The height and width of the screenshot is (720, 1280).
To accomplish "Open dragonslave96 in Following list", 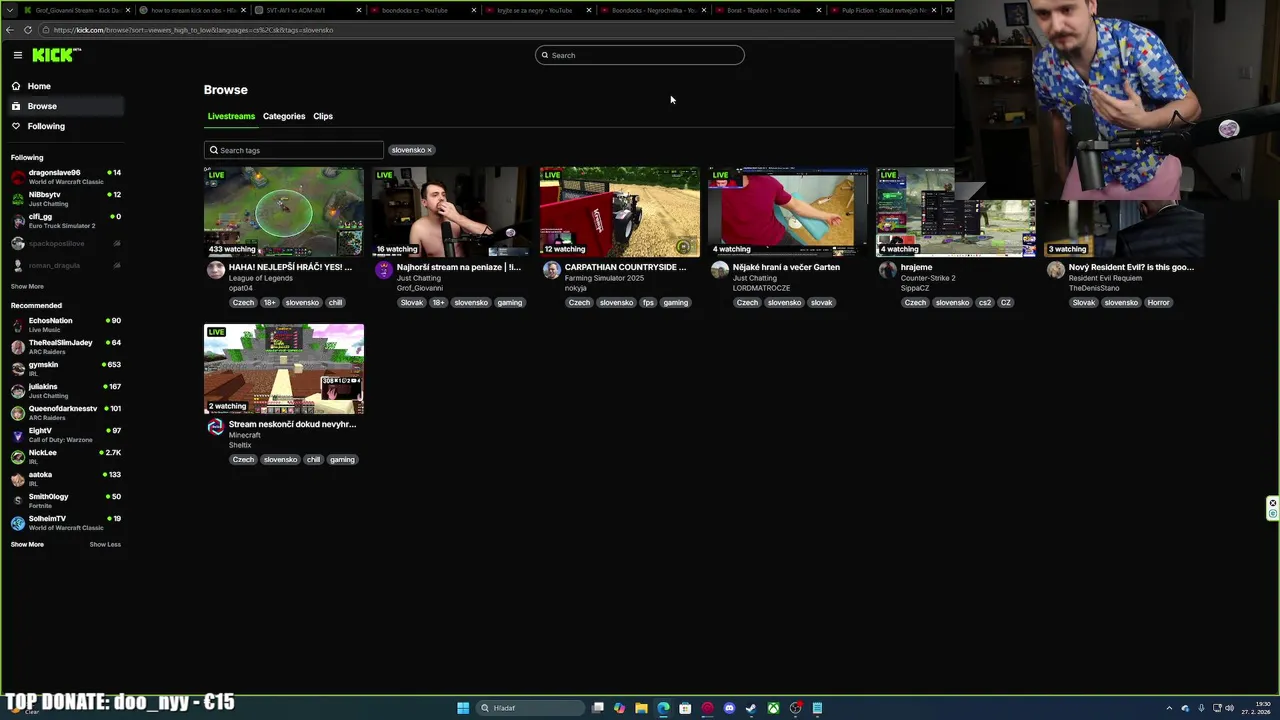I will (66, 177).
